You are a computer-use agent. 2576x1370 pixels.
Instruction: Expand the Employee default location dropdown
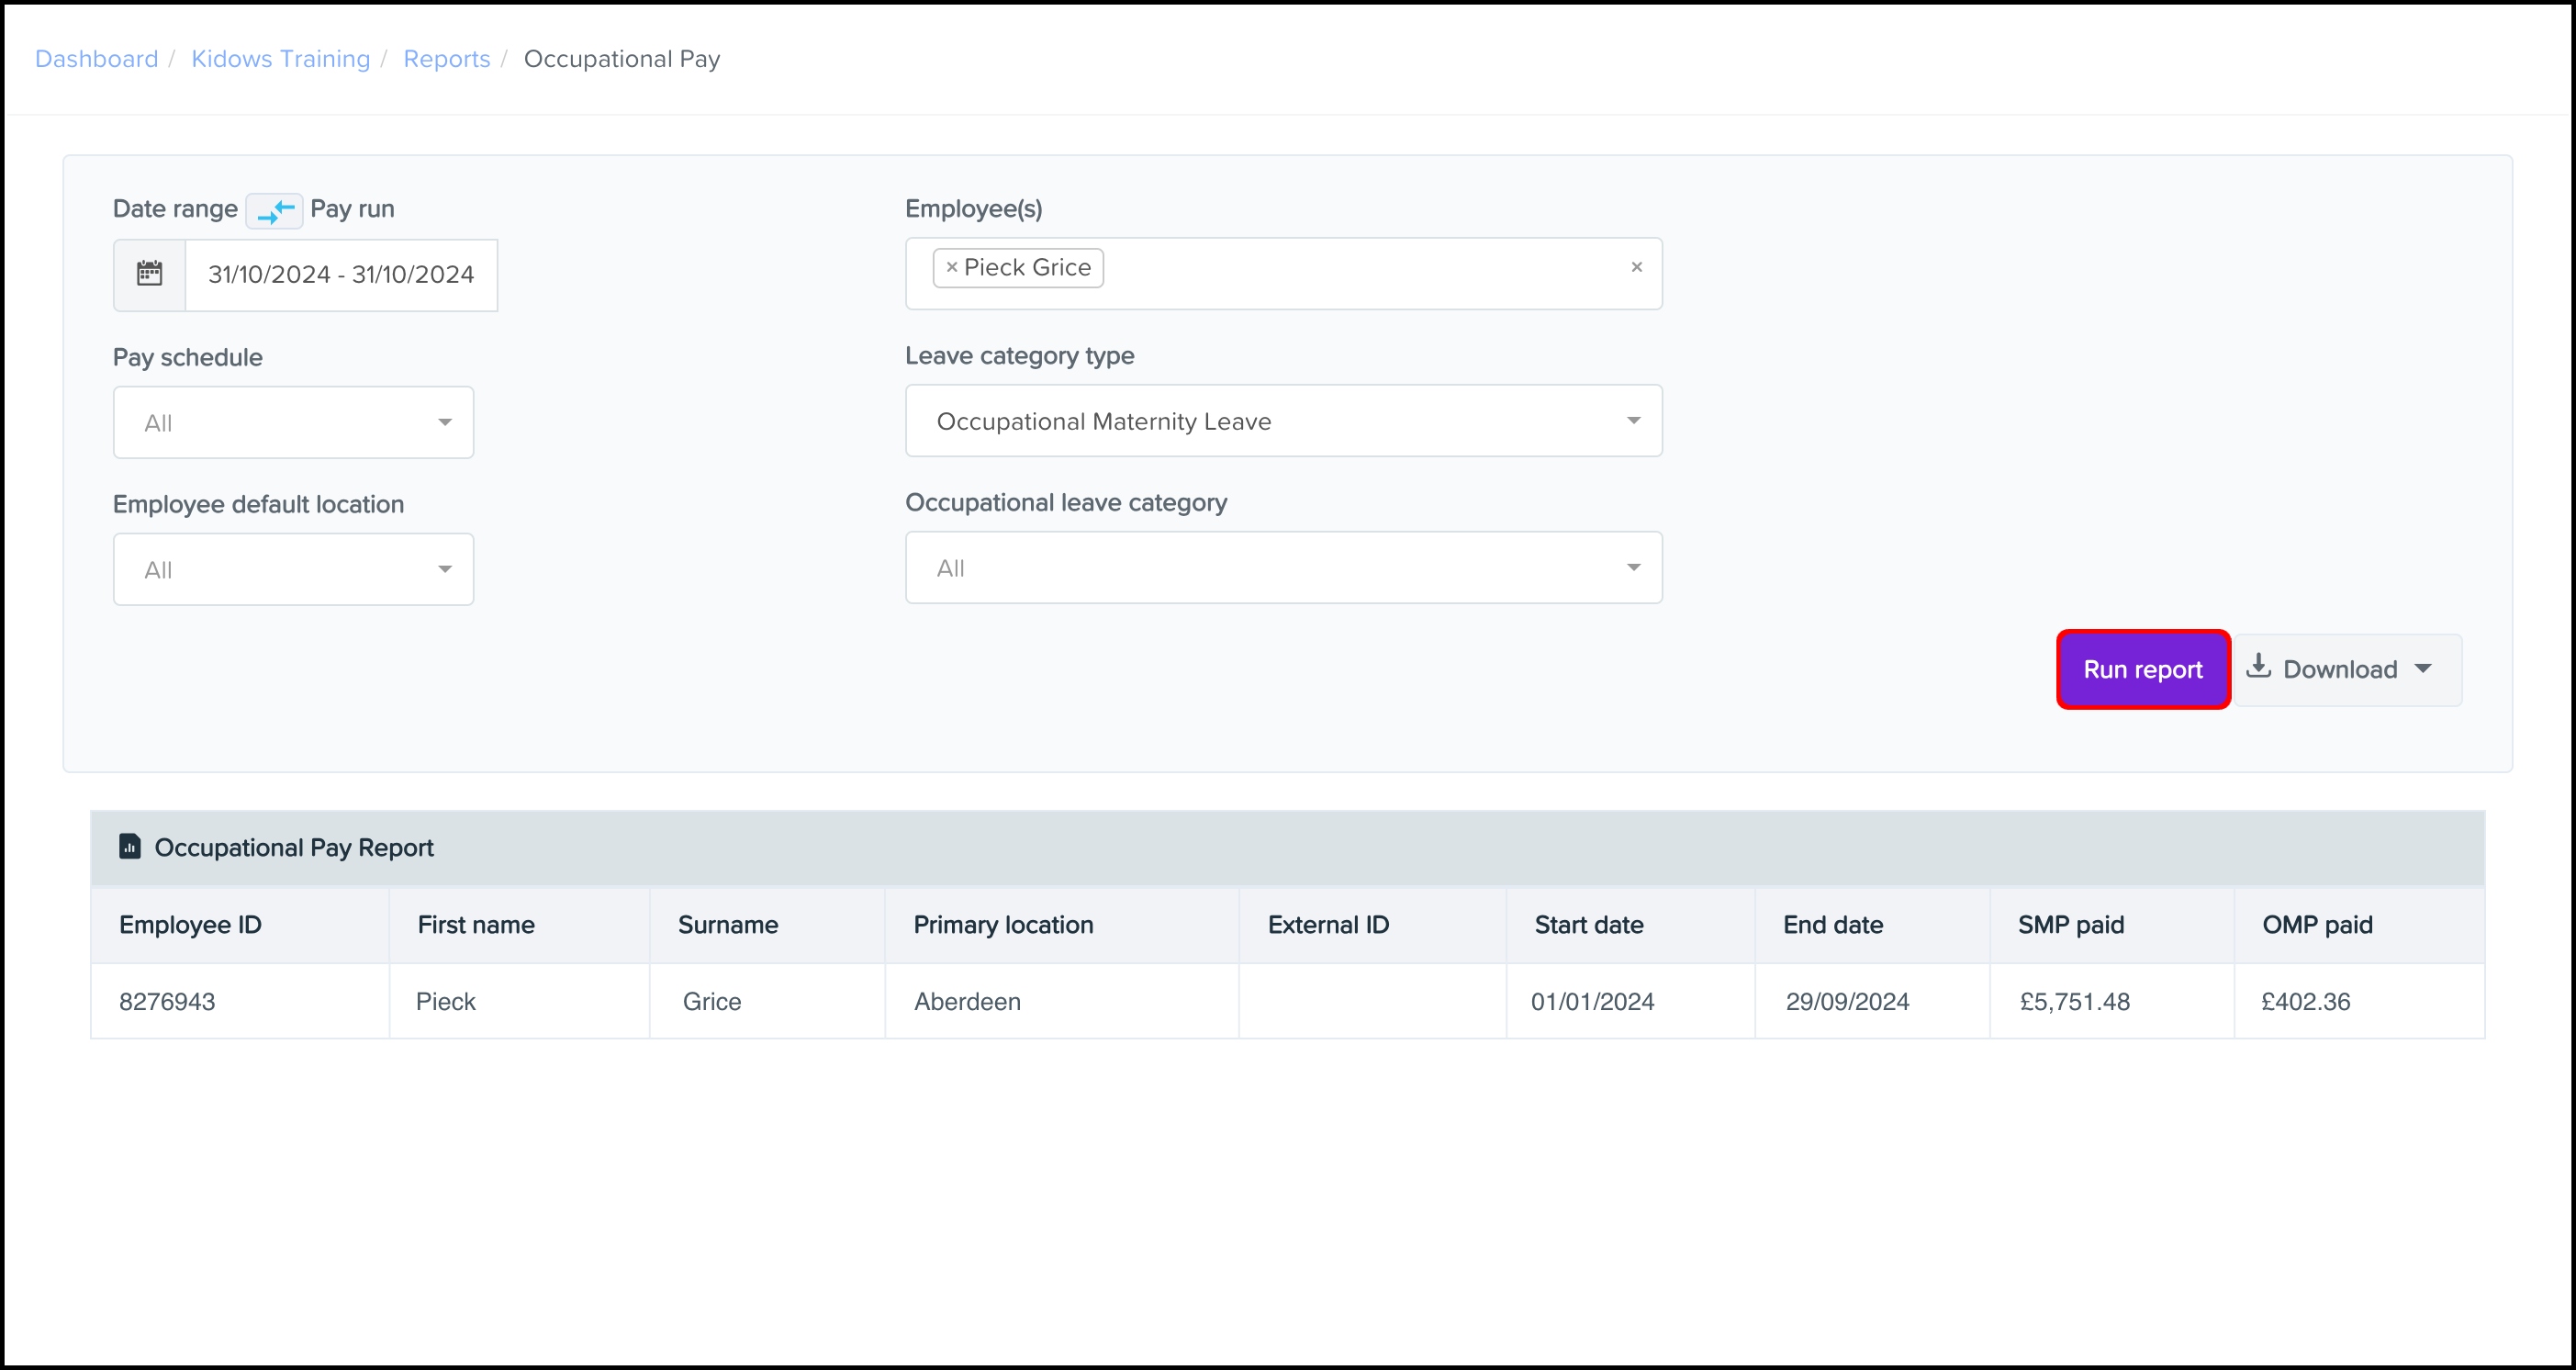(x=293, y=570)
